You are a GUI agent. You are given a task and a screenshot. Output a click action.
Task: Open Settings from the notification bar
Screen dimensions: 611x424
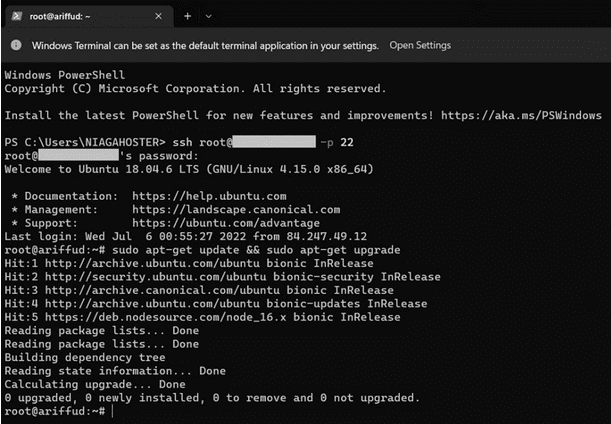point(420,46)
